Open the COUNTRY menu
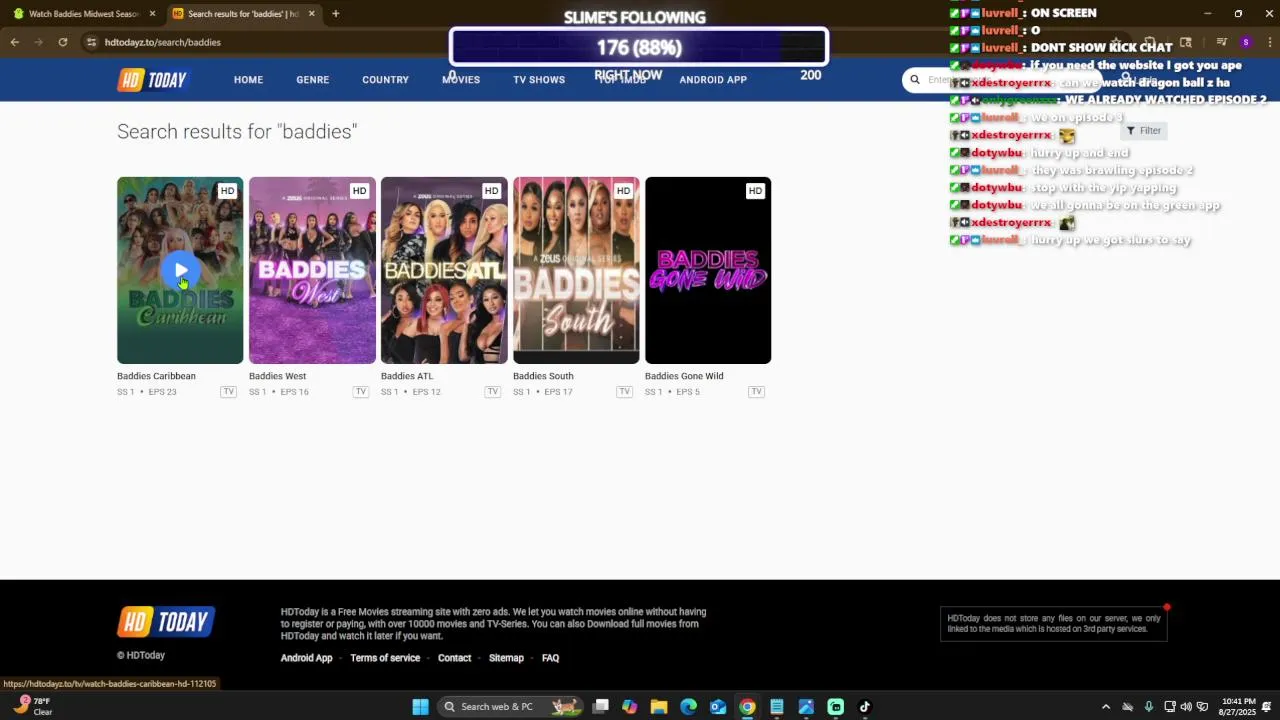1280x720 pixels. 385,80
